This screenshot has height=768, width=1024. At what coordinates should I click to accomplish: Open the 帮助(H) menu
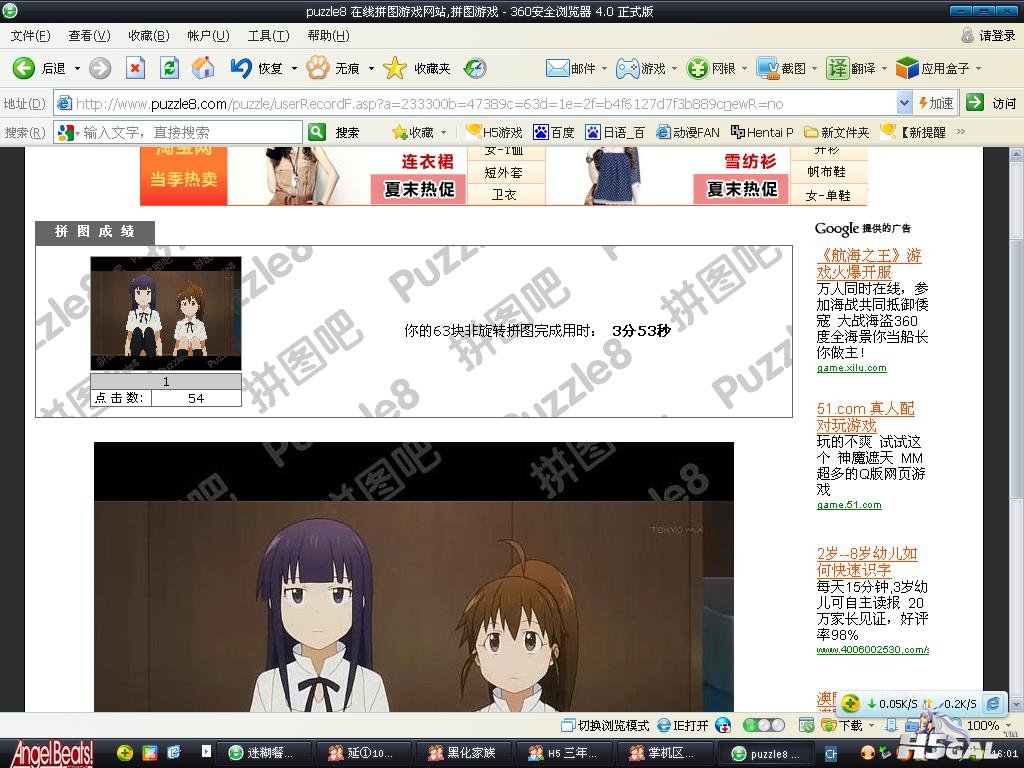[328, 36]
